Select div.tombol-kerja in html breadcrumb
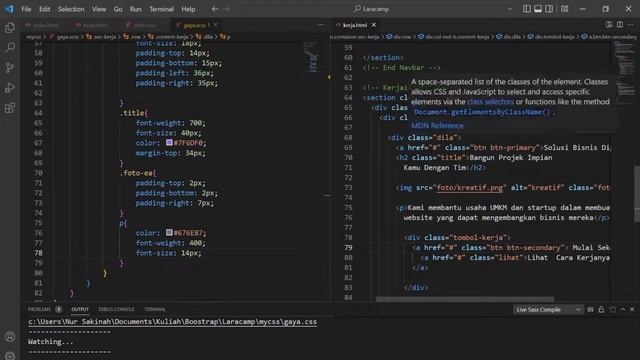 [x=551, y=37]
